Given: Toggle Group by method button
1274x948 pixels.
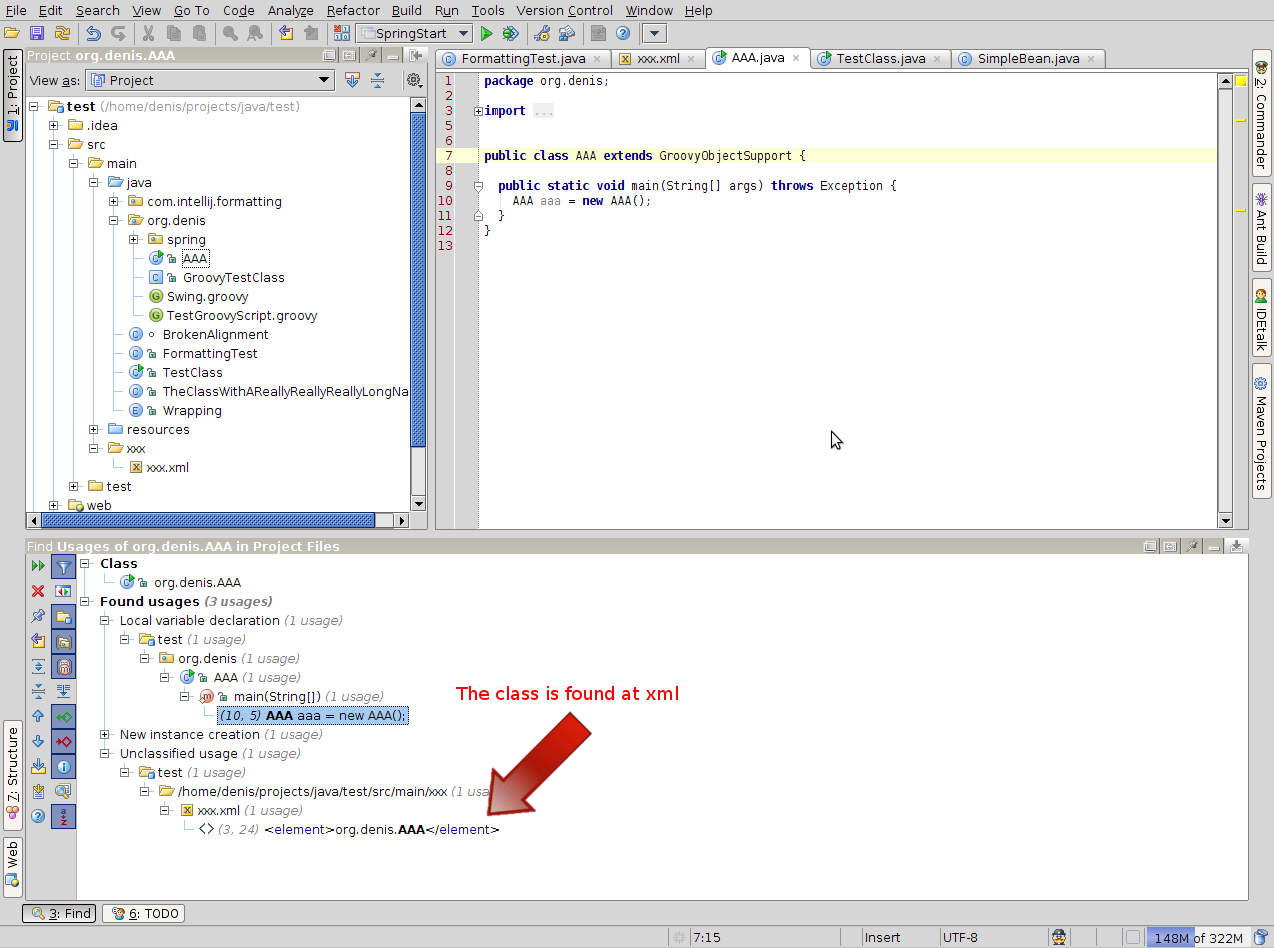Looking at the screenshot, I should click(64, 666).
